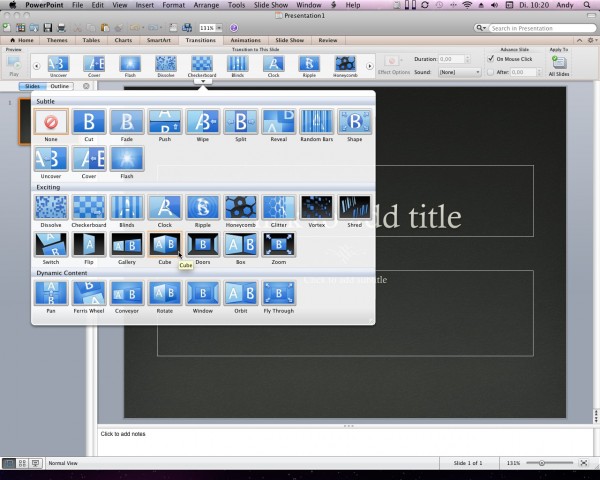Switch to slide sorter view in status bar
Viewport: 600px width, 480px height.
click(x=22, y=463)
